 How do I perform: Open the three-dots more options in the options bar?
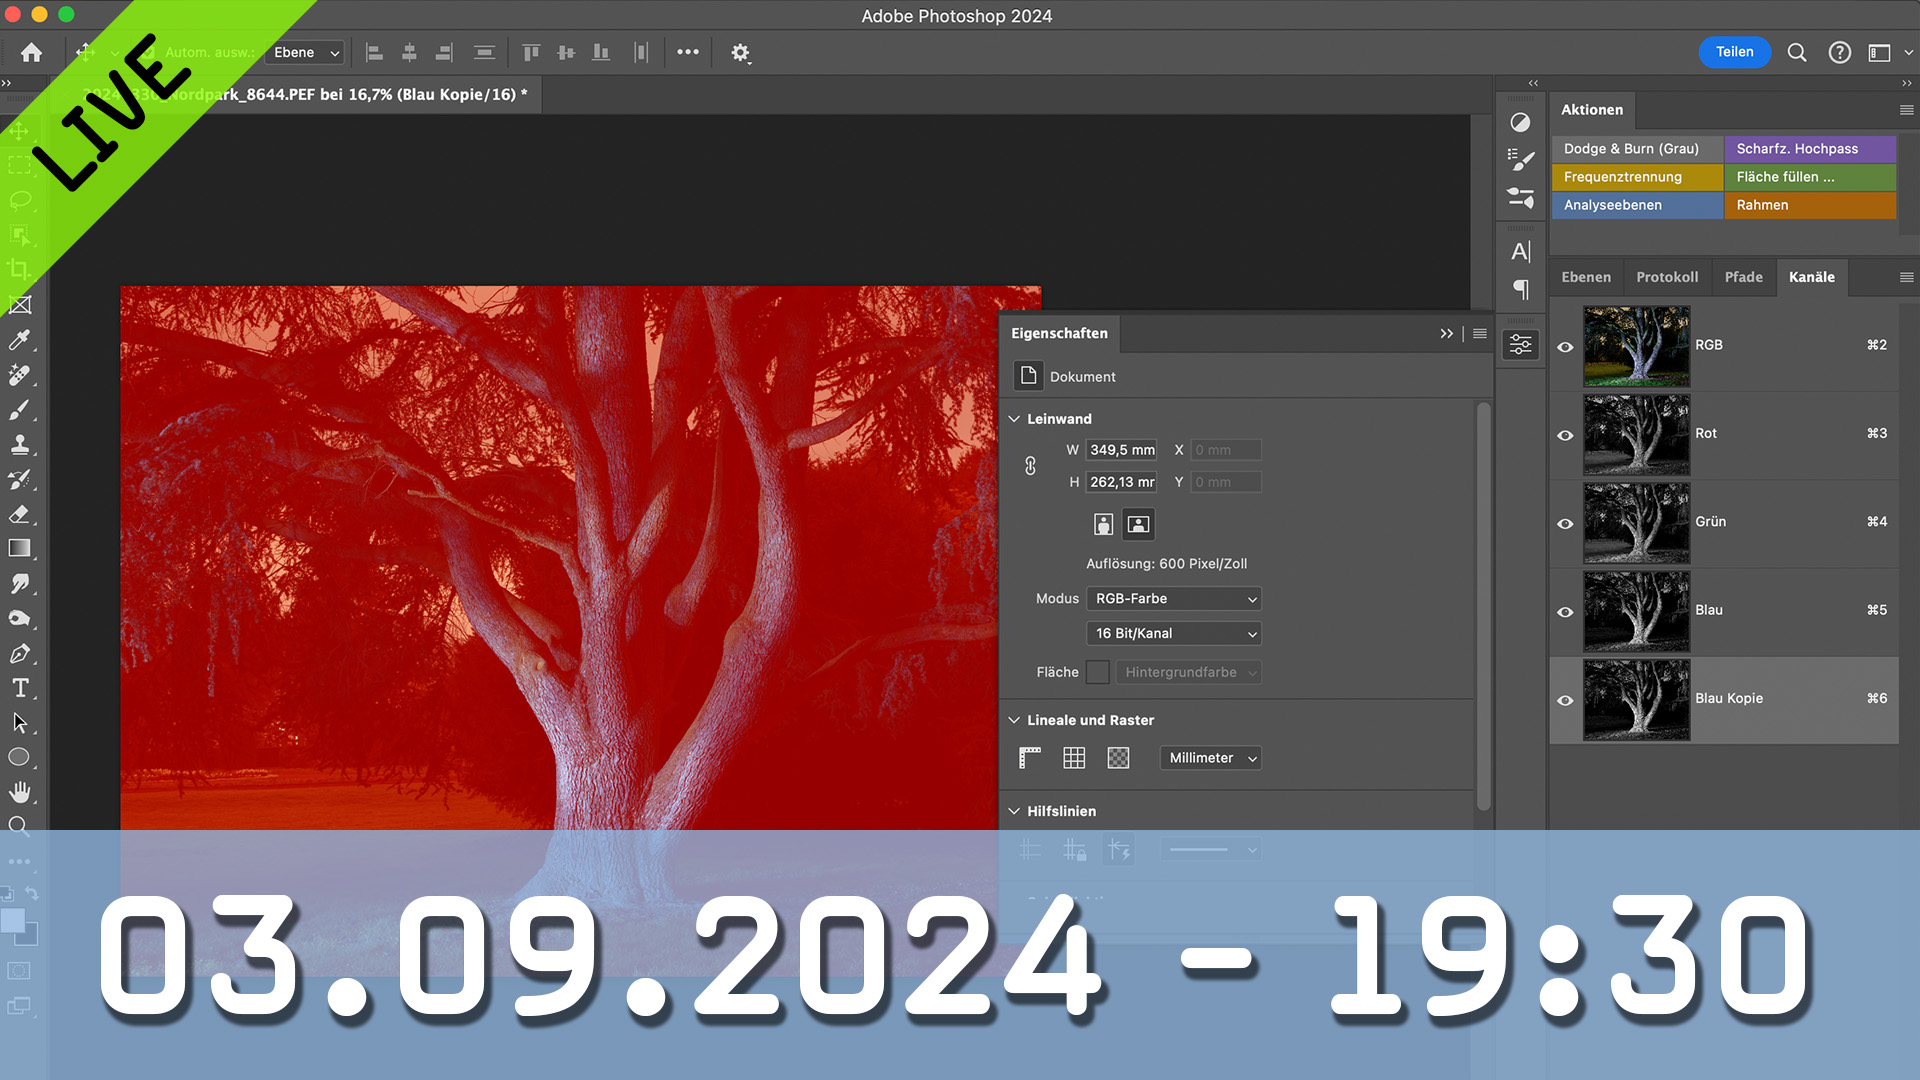pyautogui.click(x=688, y=52)
